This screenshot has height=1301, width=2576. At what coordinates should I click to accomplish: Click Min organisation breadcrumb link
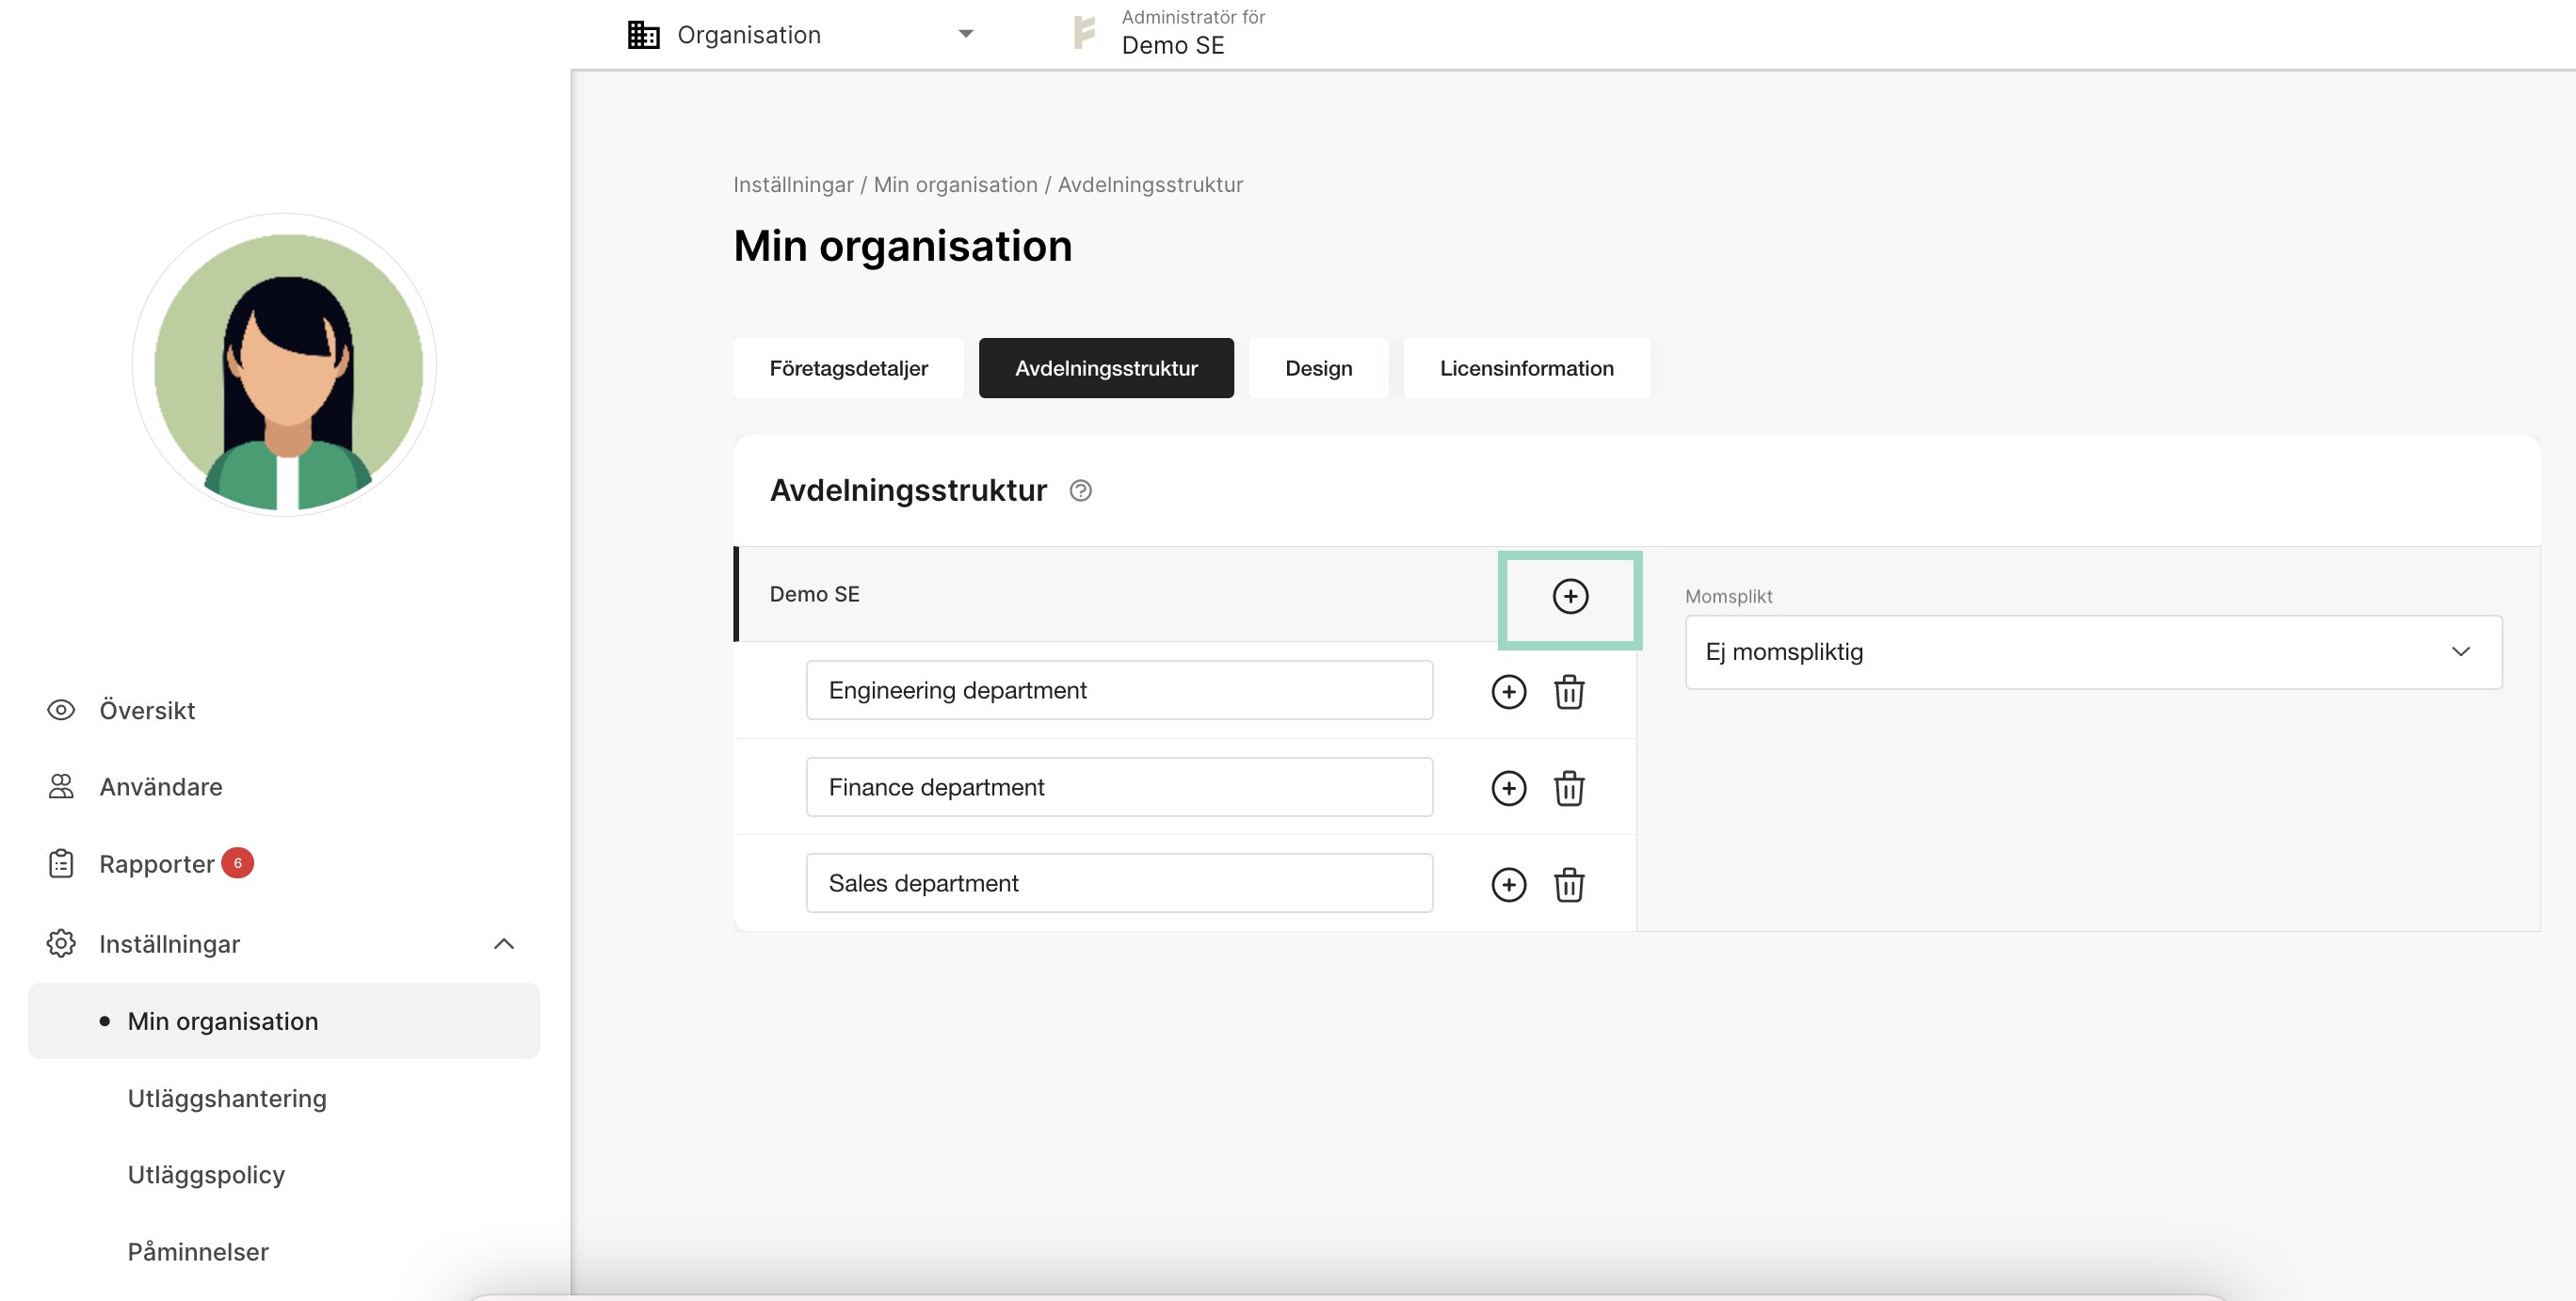point(955,185)
